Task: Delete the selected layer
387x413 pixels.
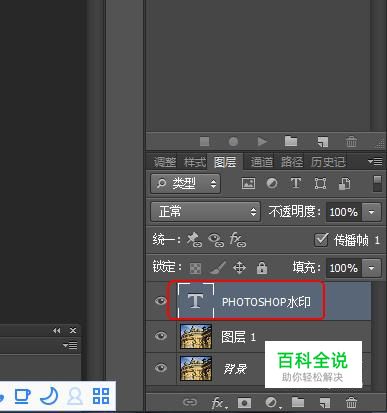Action: pos(351,402)
